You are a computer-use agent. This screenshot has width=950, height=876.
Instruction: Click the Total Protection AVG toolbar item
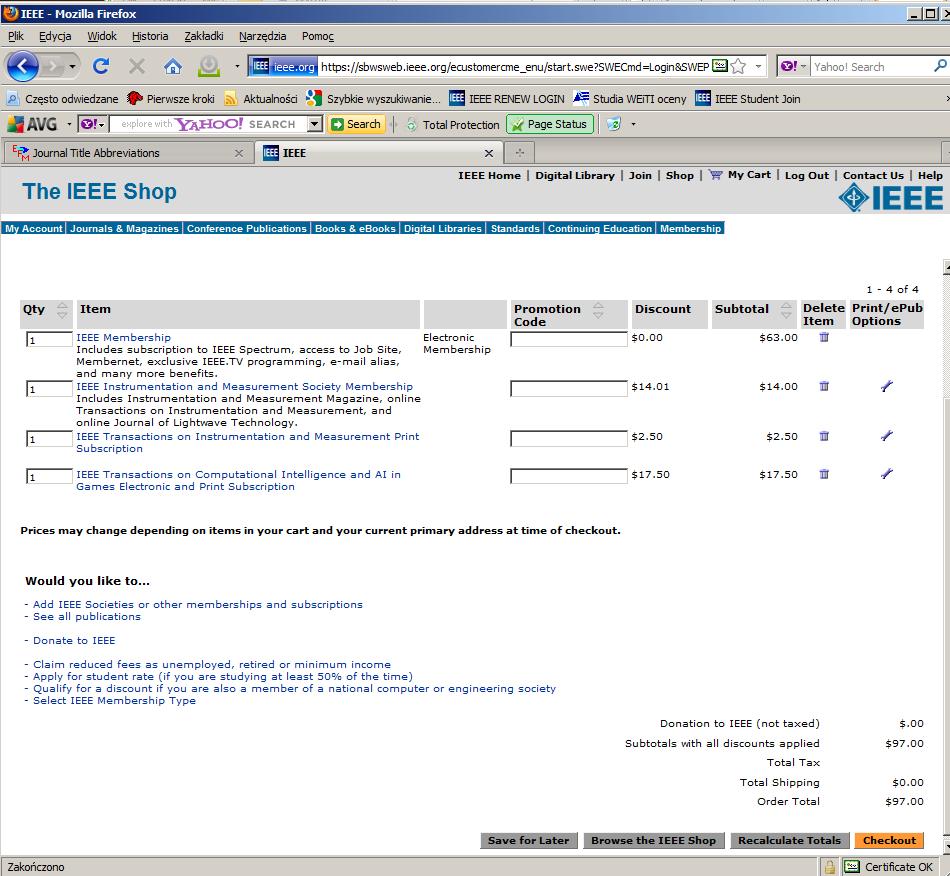tap(452, 124)
